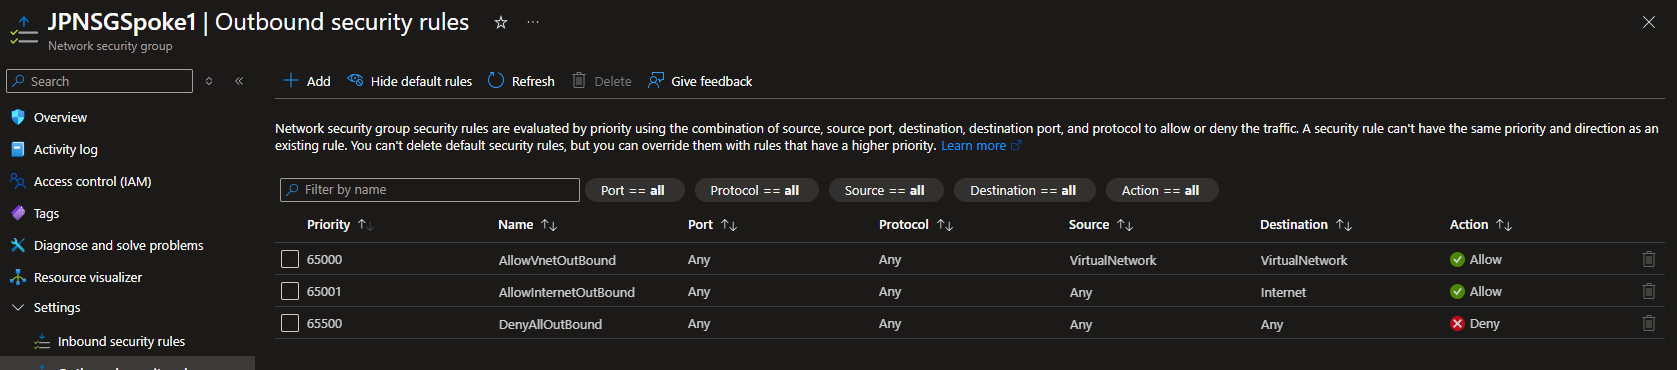Open Give feedback

[x=700, y=81]
